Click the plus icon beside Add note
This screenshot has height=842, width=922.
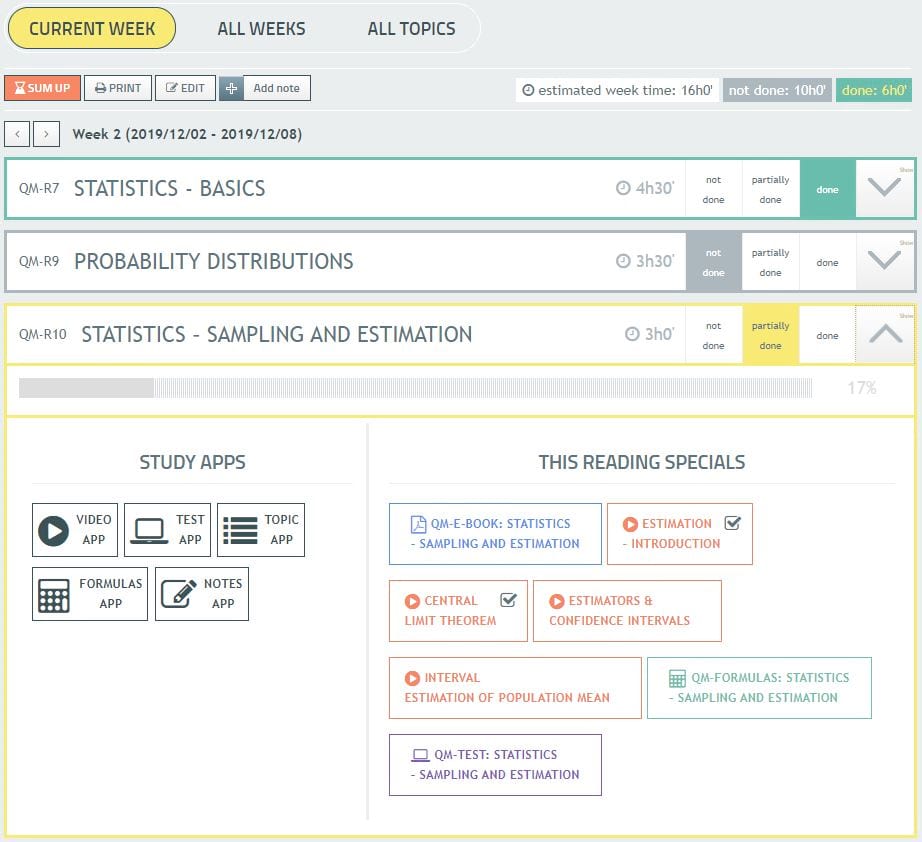[x=231, y=88]
